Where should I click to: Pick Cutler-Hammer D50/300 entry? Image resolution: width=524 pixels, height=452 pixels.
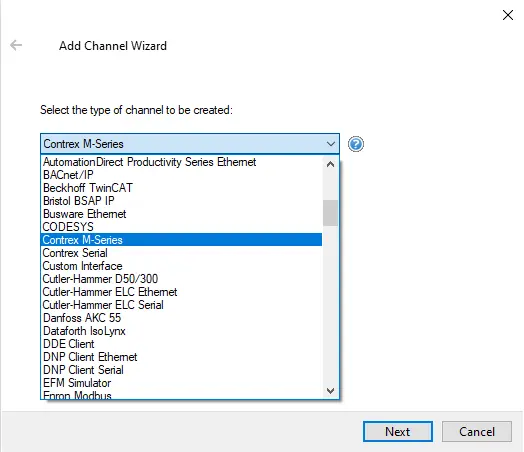click(181, 279)
